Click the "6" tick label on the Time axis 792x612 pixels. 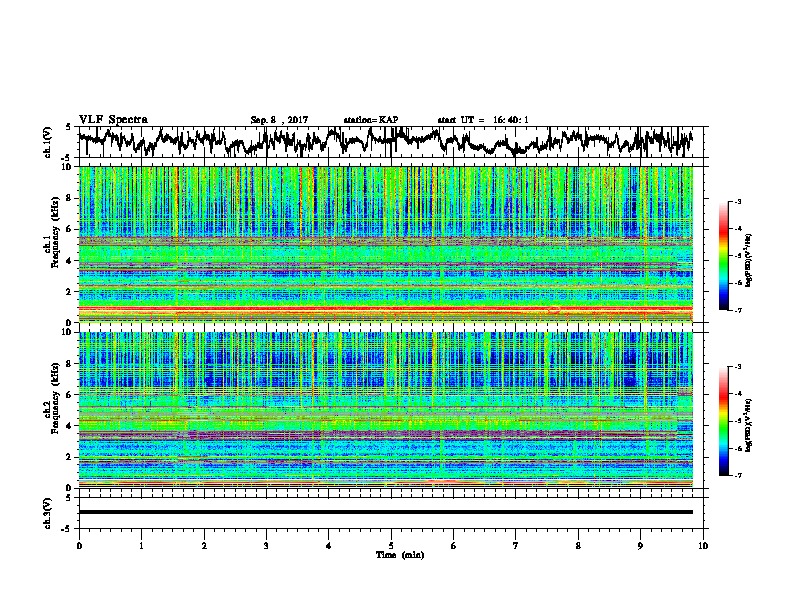coord(454,546)
